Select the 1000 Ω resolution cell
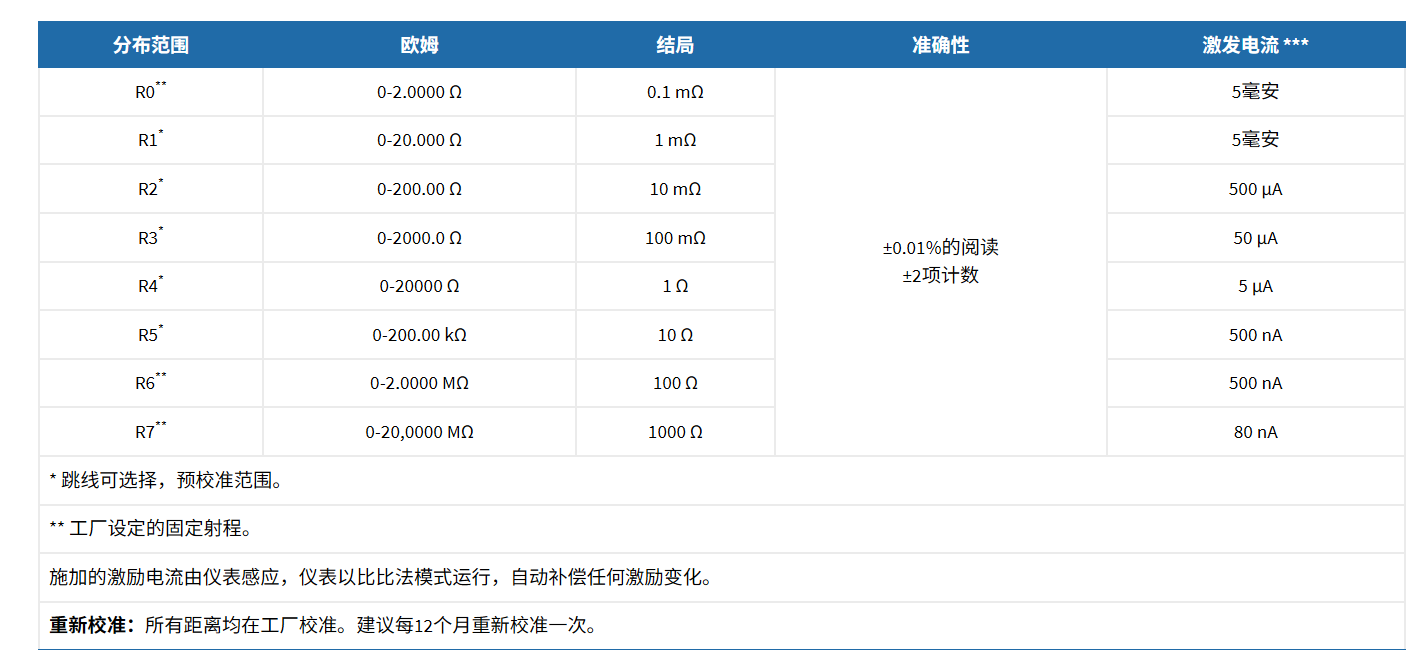The width and height of the screenshot is (1409, 650). point(675,432)
